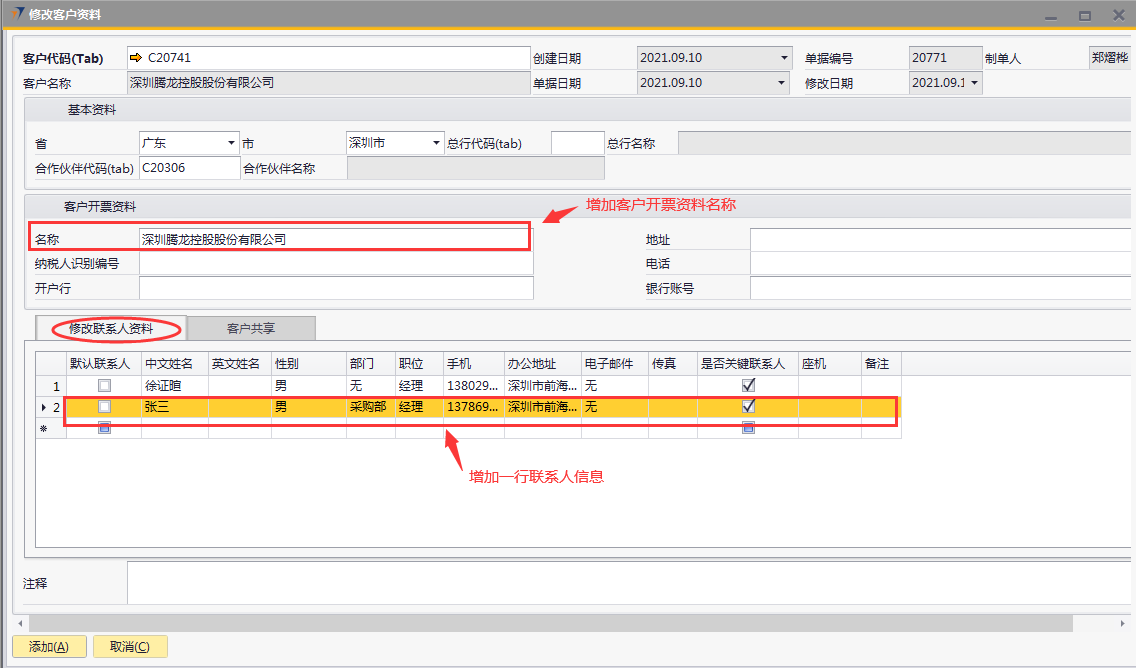This screenshot has height=668, width=1136.
Task: Click the row 2 selector arrow
Action: (x=42, y=408)
